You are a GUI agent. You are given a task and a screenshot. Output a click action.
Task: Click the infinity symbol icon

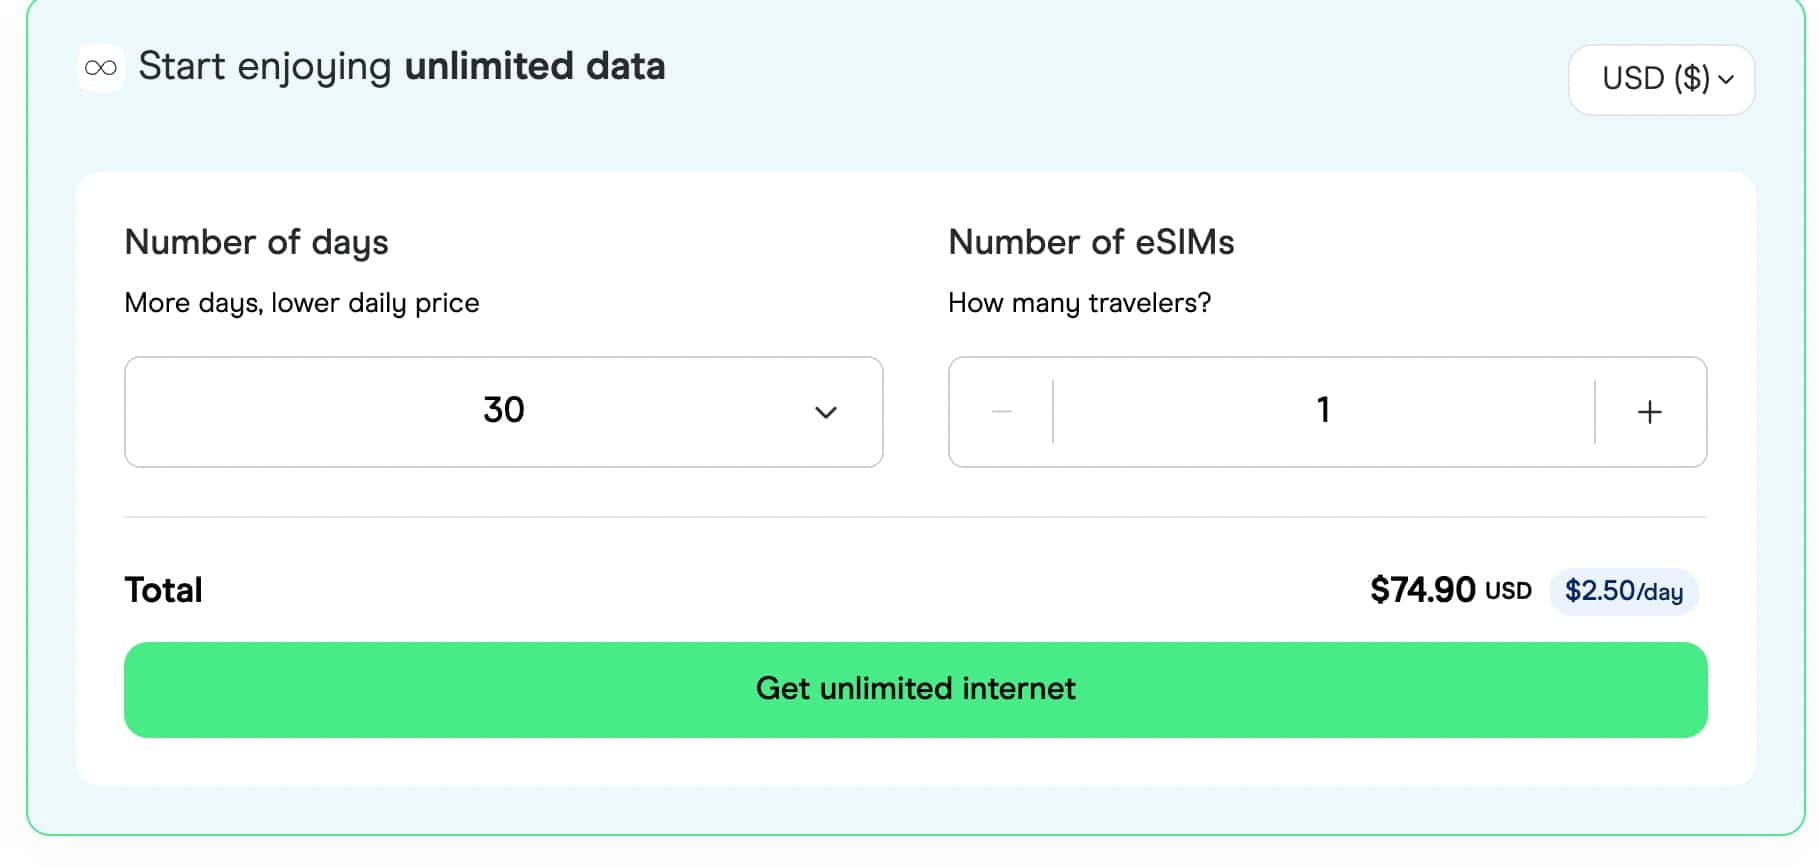pyautogui.click(x=101, y=68)
